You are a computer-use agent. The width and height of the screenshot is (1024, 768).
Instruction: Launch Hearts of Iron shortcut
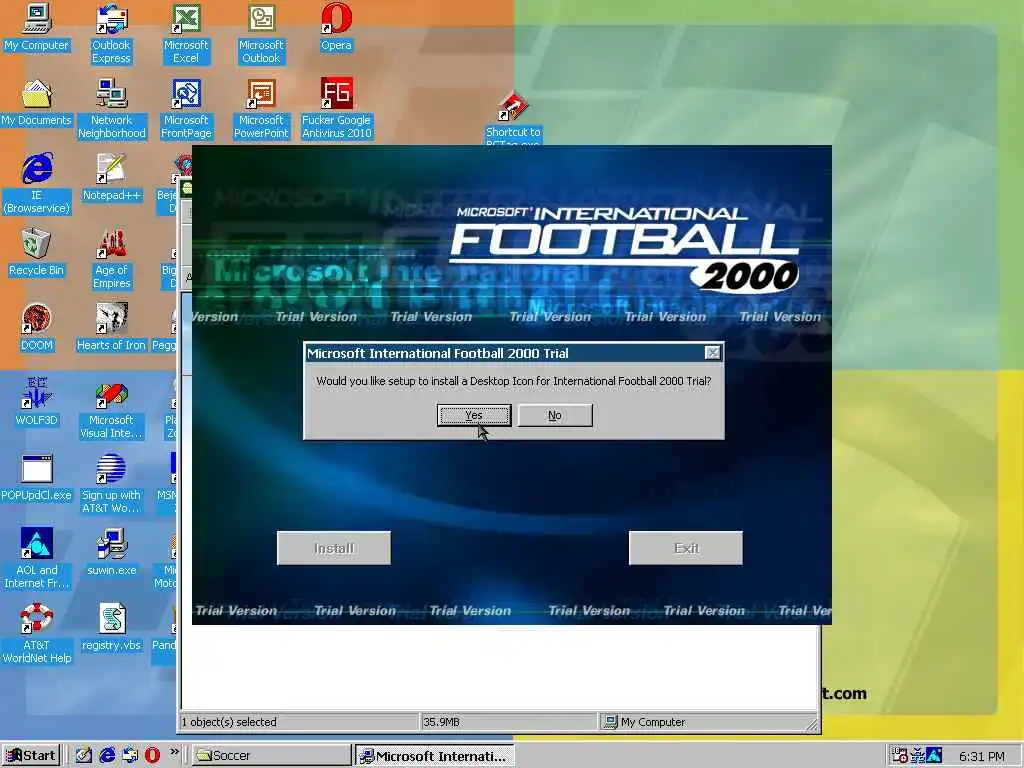111,328
